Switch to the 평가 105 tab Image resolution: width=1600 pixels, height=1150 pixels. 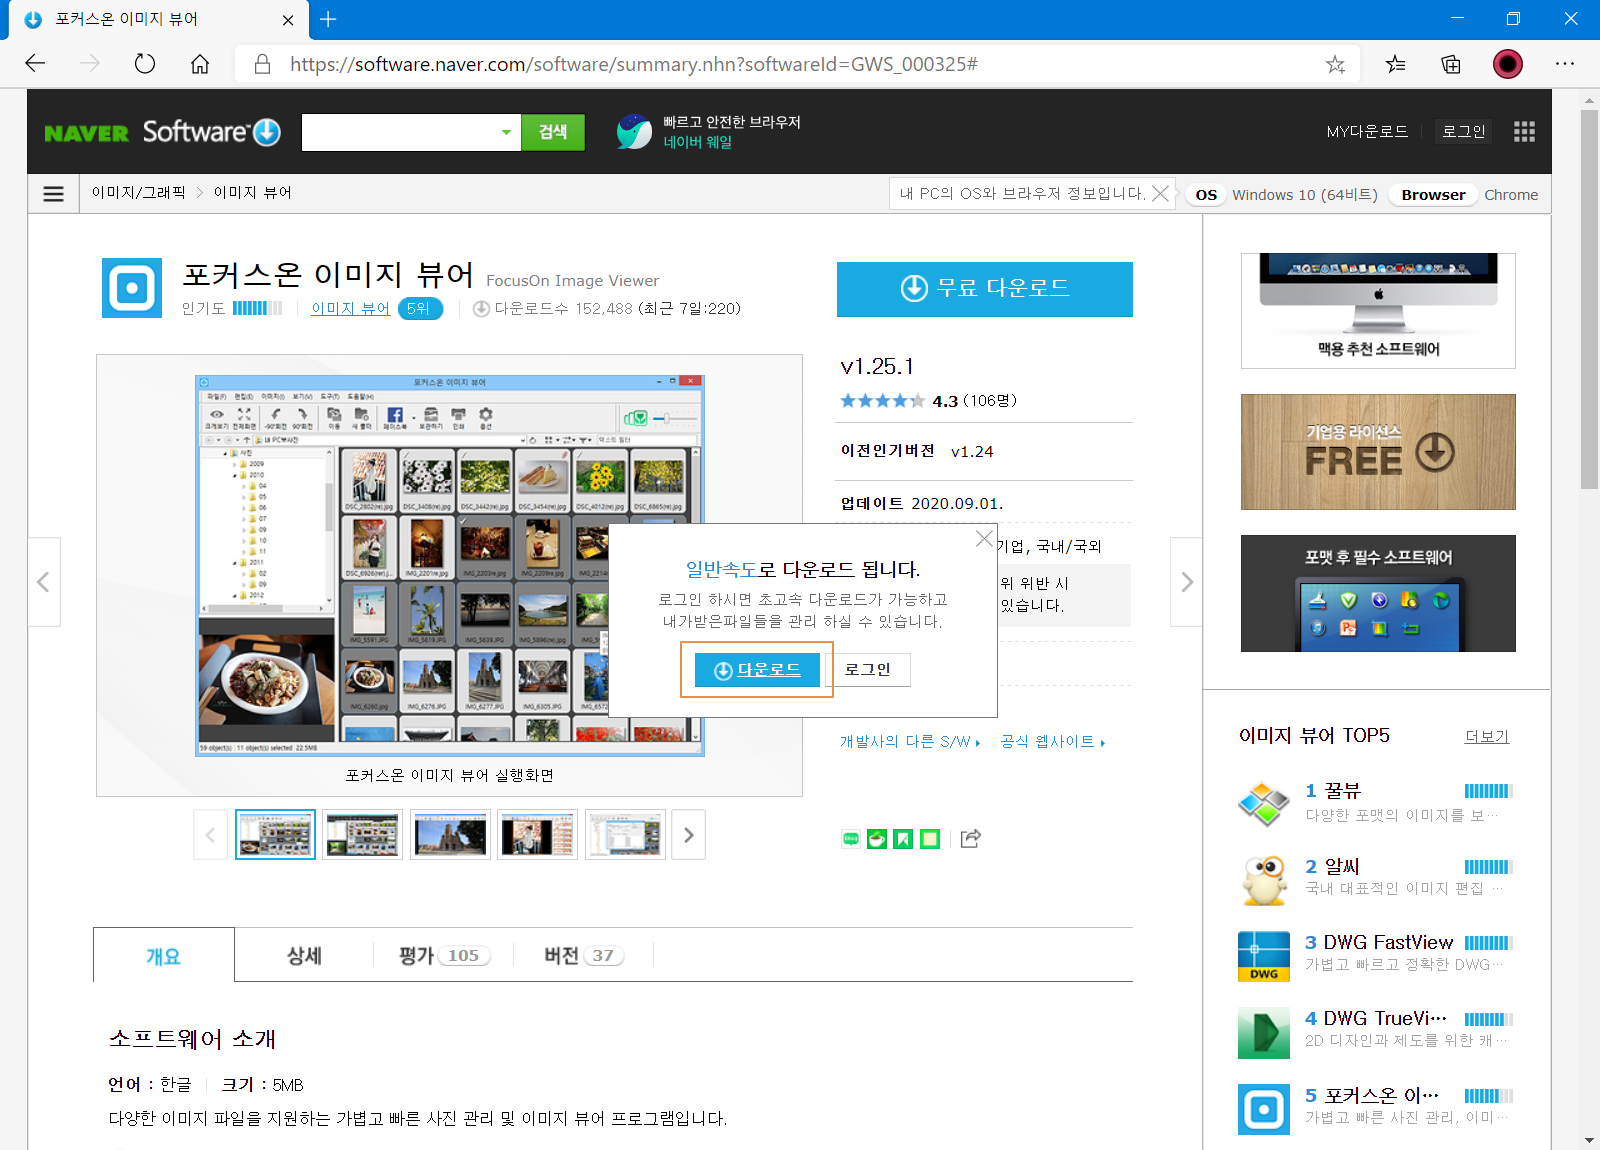pyautogui.click(x=444, y=956)
